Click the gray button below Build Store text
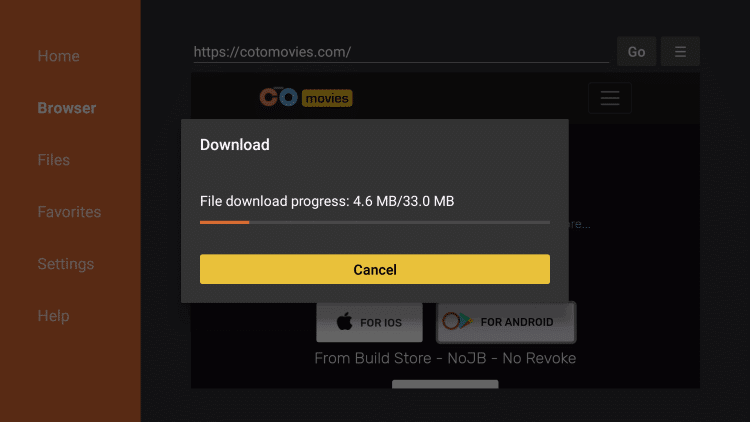This screenshot has width=750, height=422. coord(445,384)
